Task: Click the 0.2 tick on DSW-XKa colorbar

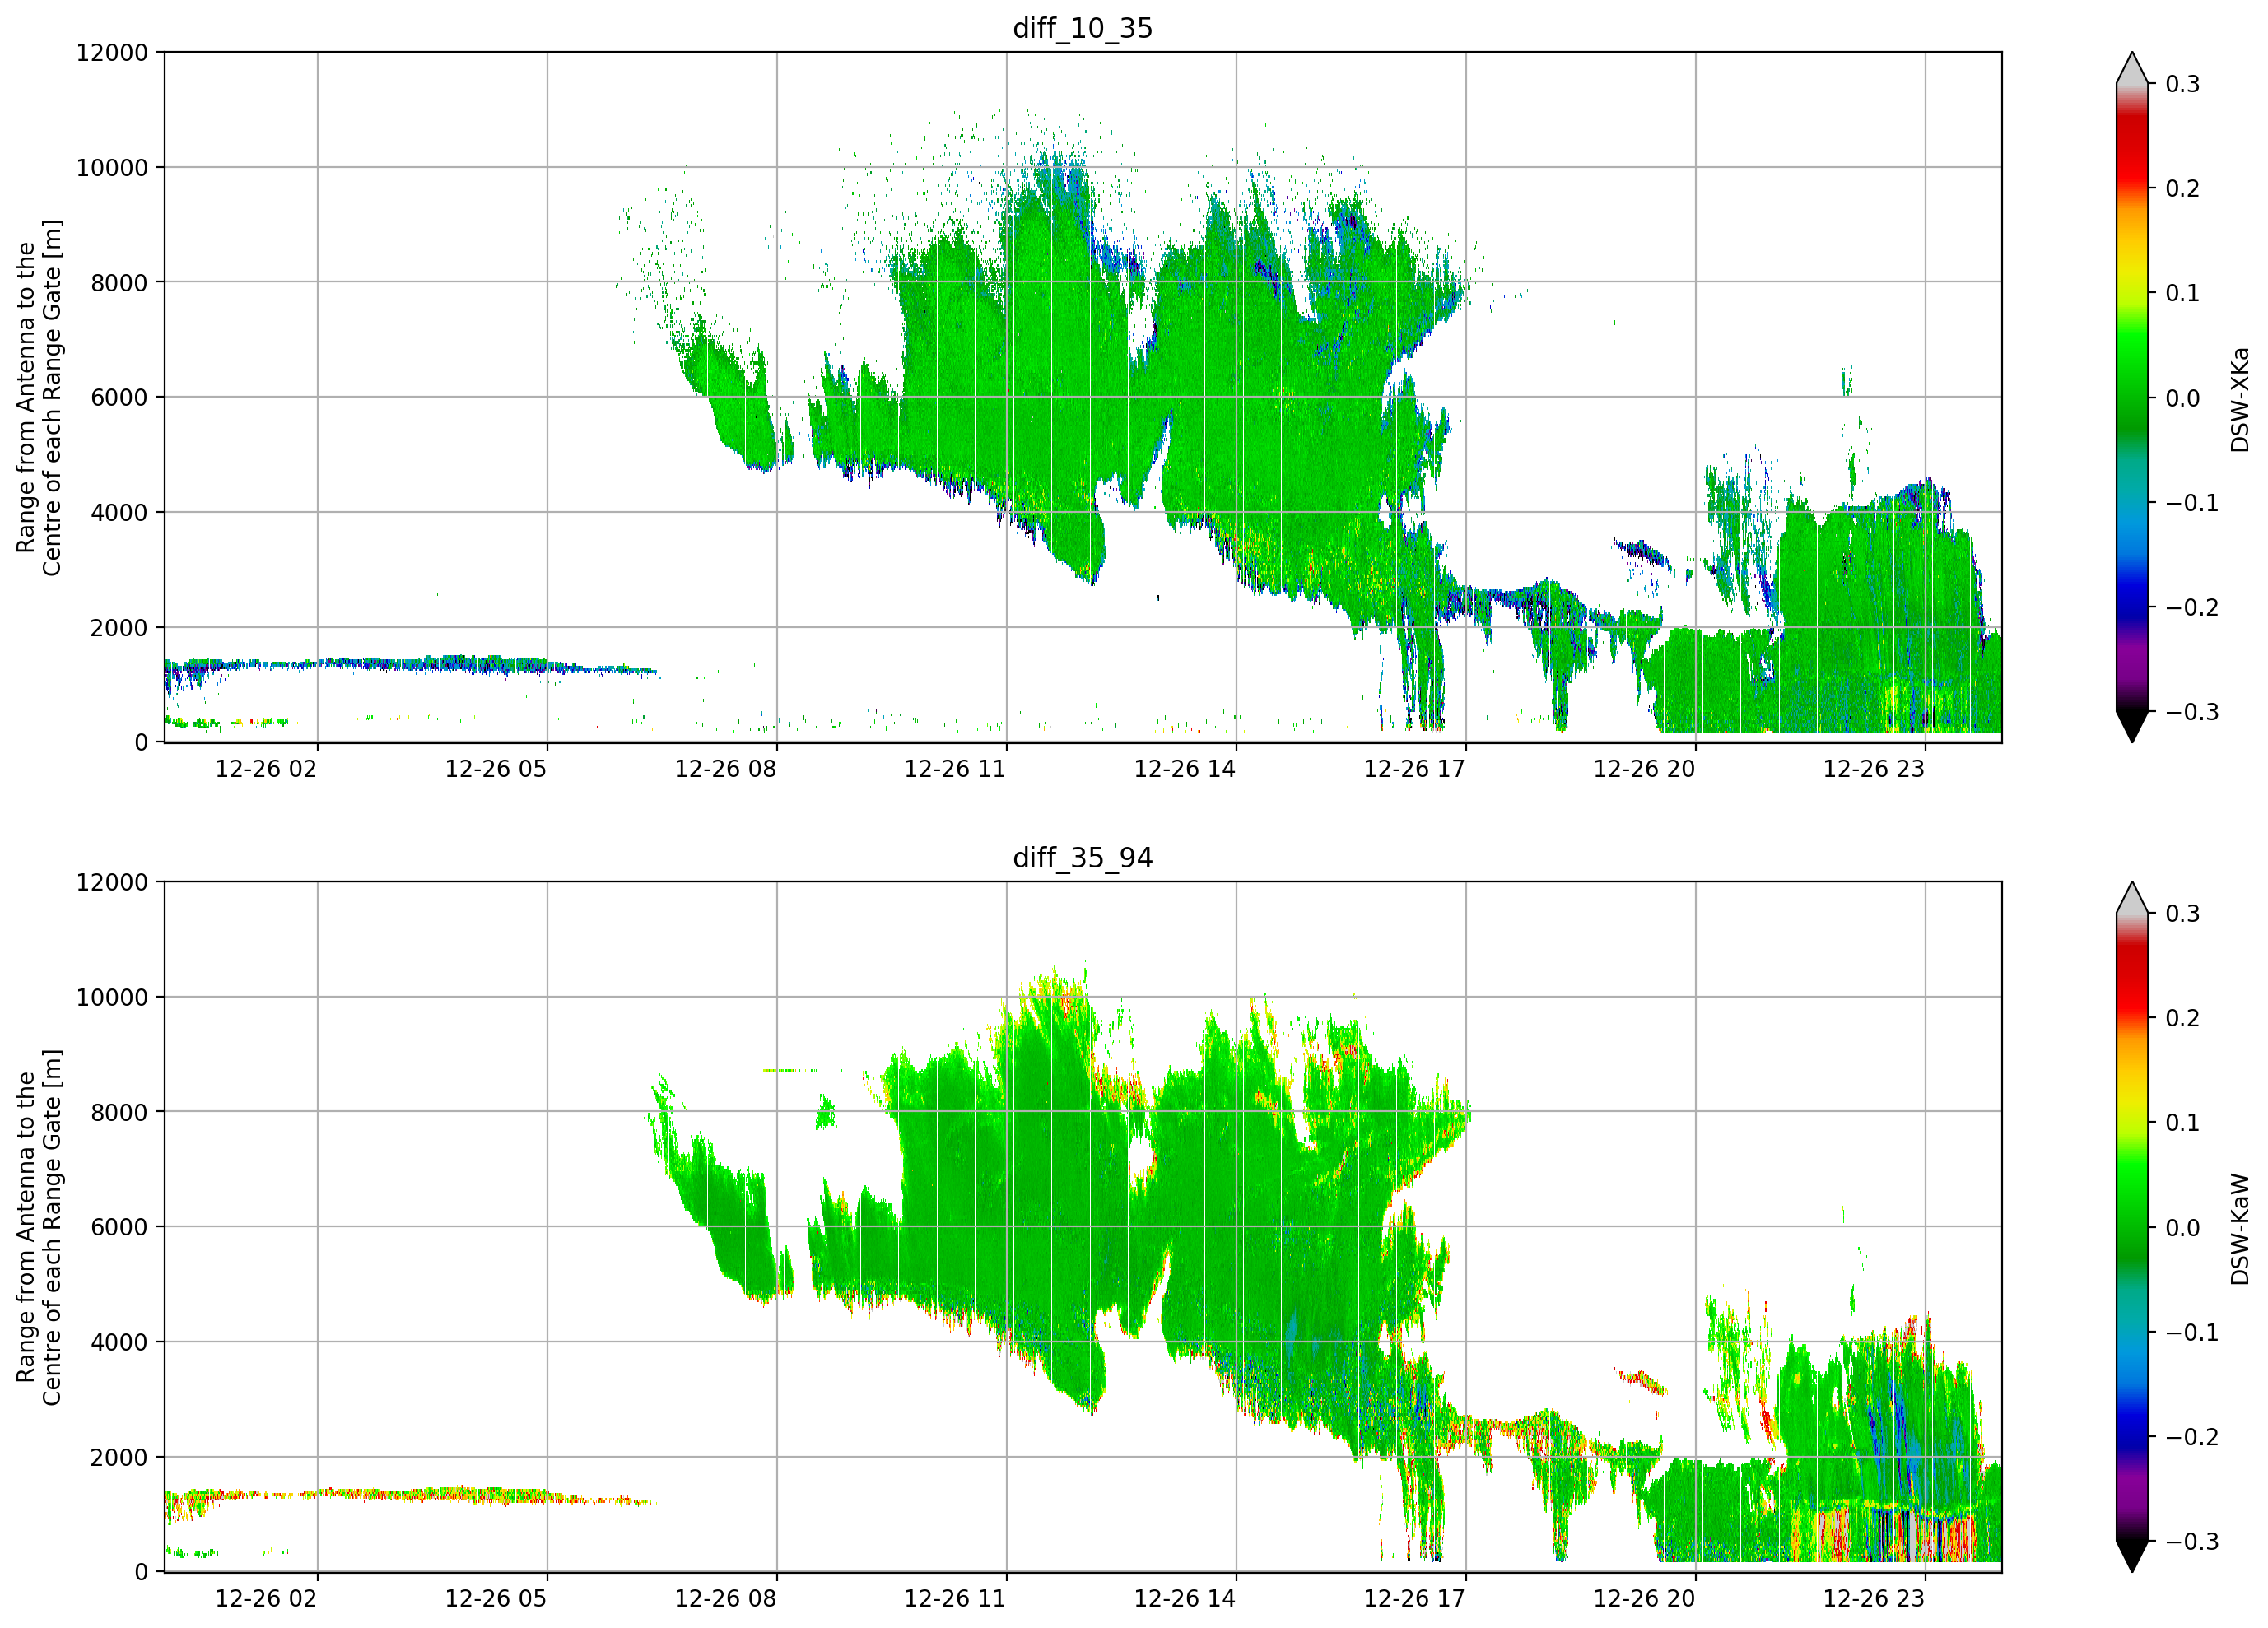Action: pos(2183,188)
